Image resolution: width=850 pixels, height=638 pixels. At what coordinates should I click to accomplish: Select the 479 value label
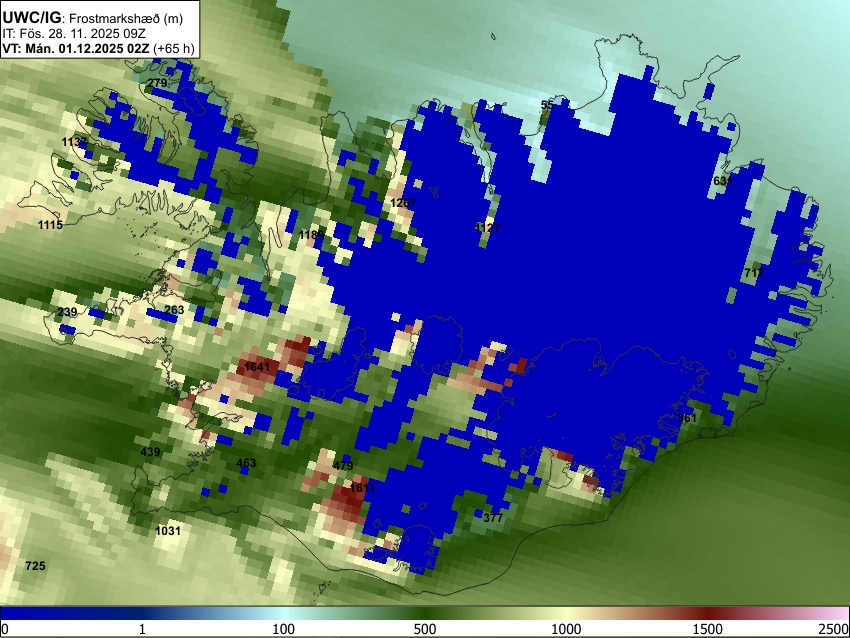(x=343, y=465)
